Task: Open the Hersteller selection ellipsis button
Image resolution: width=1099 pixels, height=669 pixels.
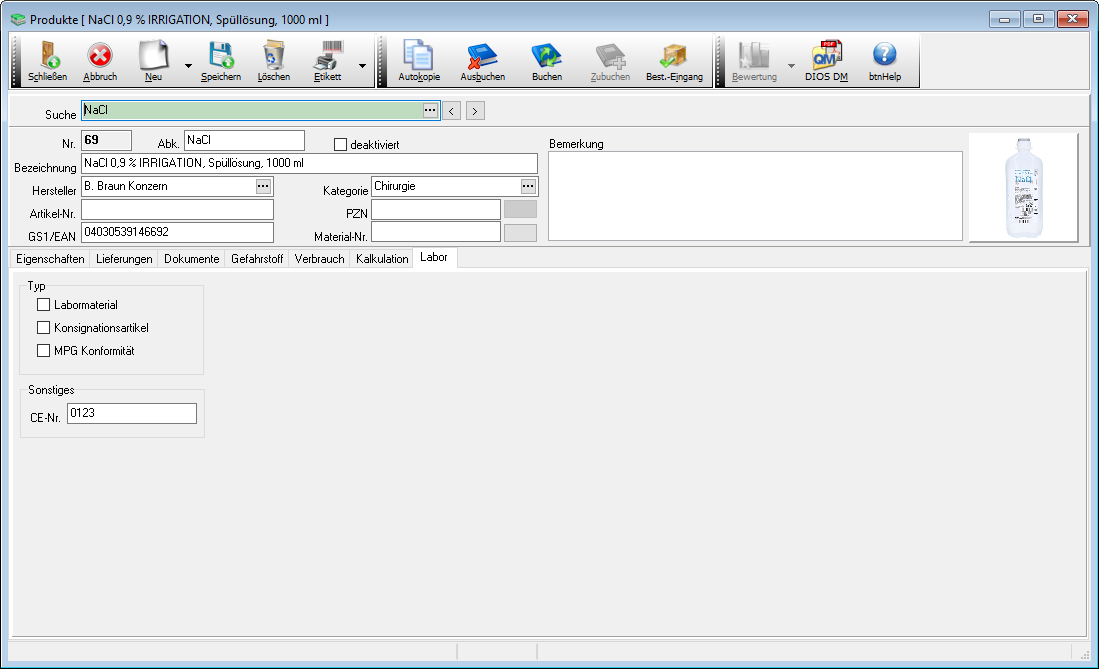Action: tap(263, 186)
